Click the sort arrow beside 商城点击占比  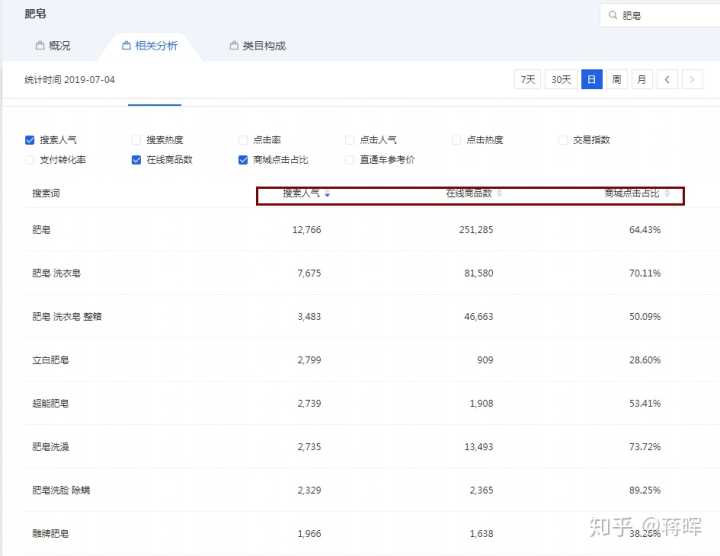(x=667, y=194)
